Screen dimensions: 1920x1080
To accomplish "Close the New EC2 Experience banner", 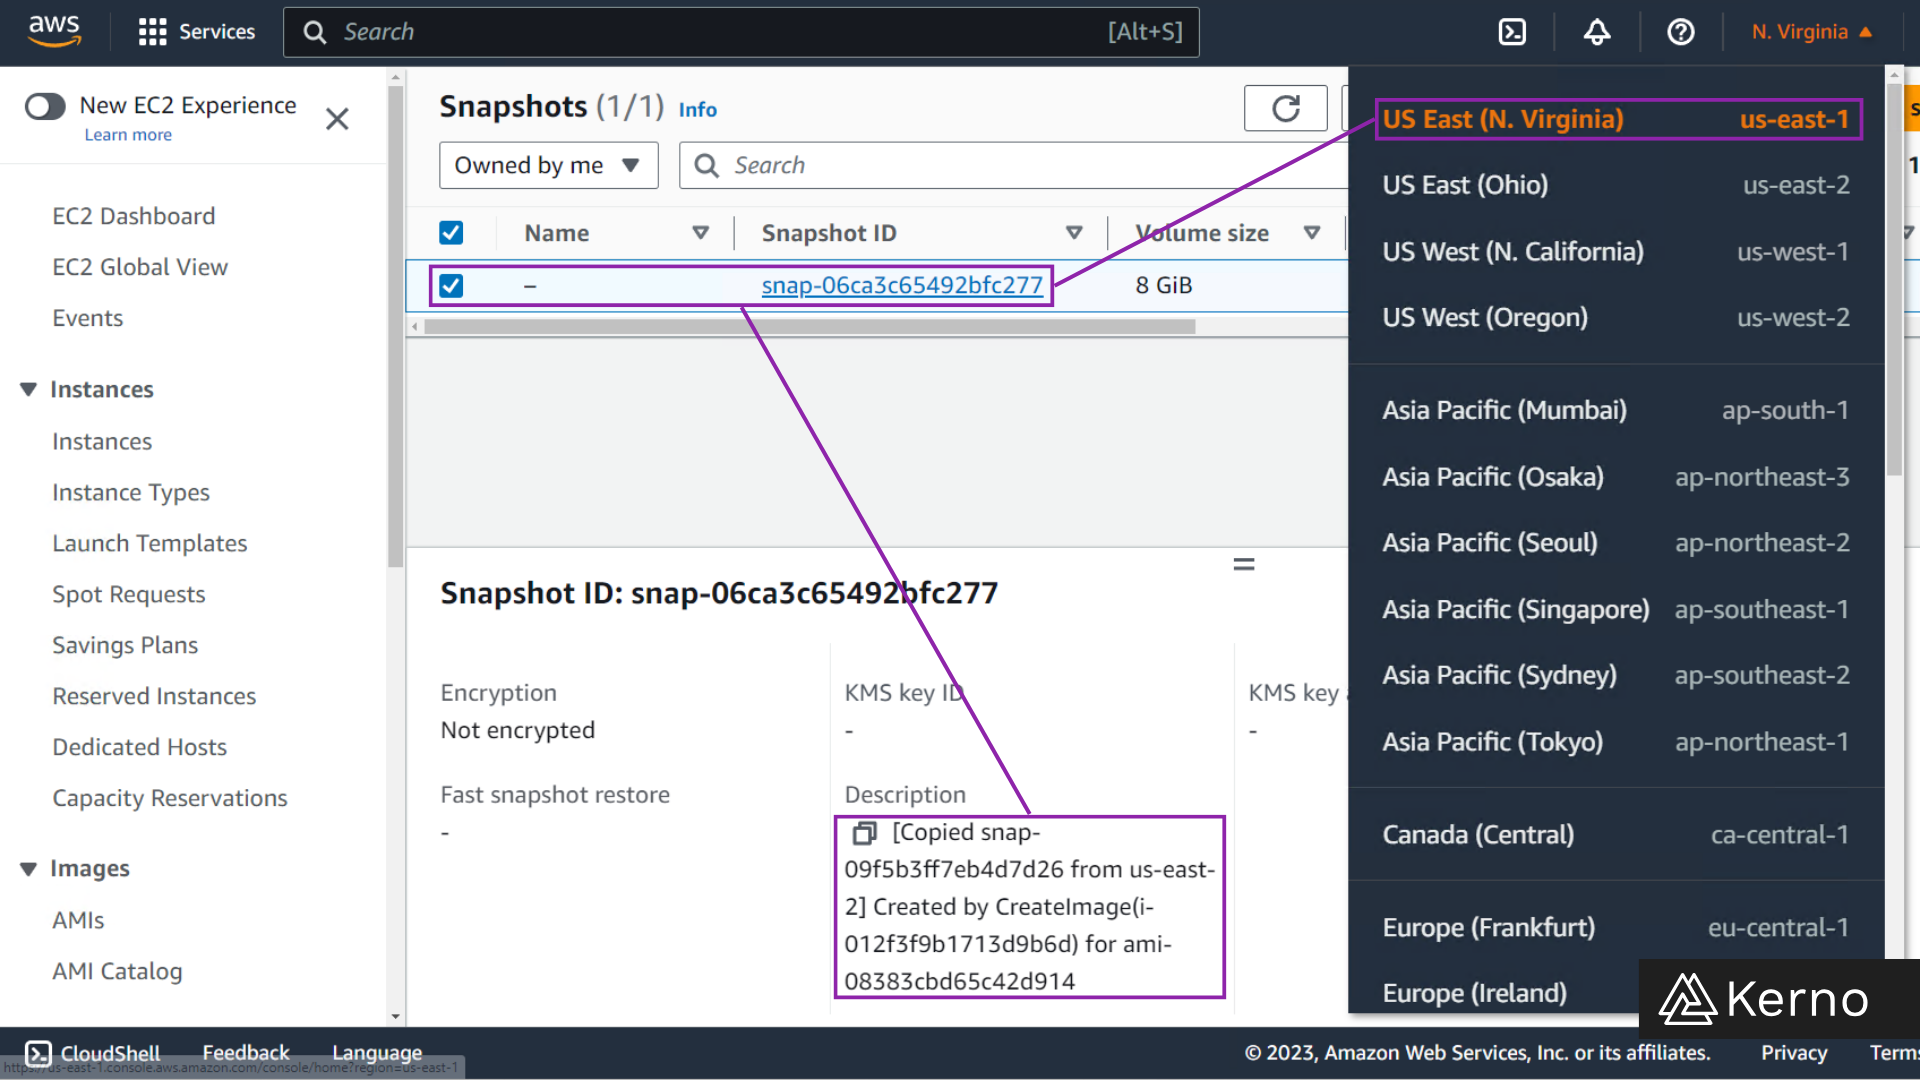I will (337, 119).
